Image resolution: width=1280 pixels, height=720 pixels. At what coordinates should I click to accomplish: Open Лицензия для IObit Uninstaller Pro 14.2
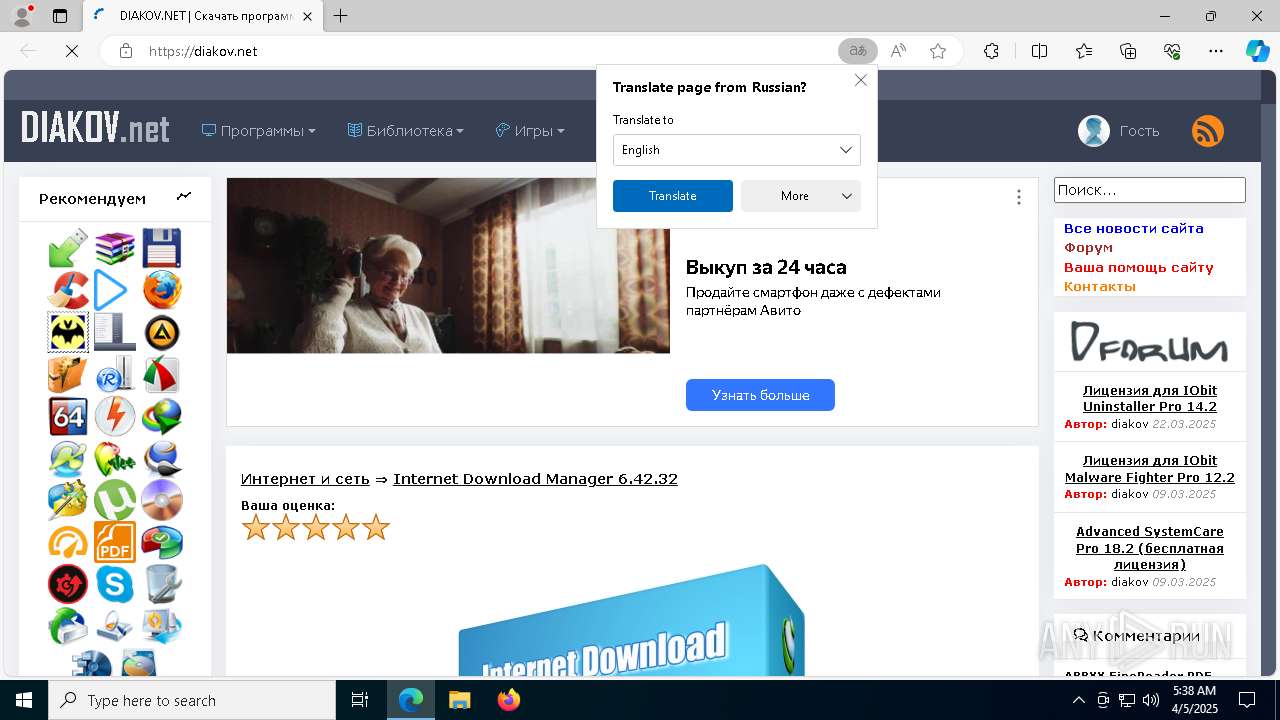pos(1150,398)
